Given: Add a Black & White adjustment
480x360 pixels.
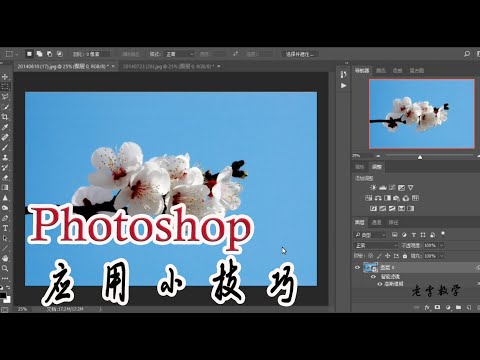Looking at the screenshot, I should coord(387,198).
